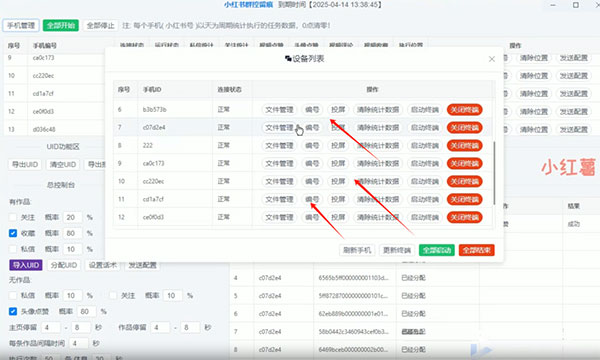Click 清除位置 in main row d036c48

coord(534,130)
